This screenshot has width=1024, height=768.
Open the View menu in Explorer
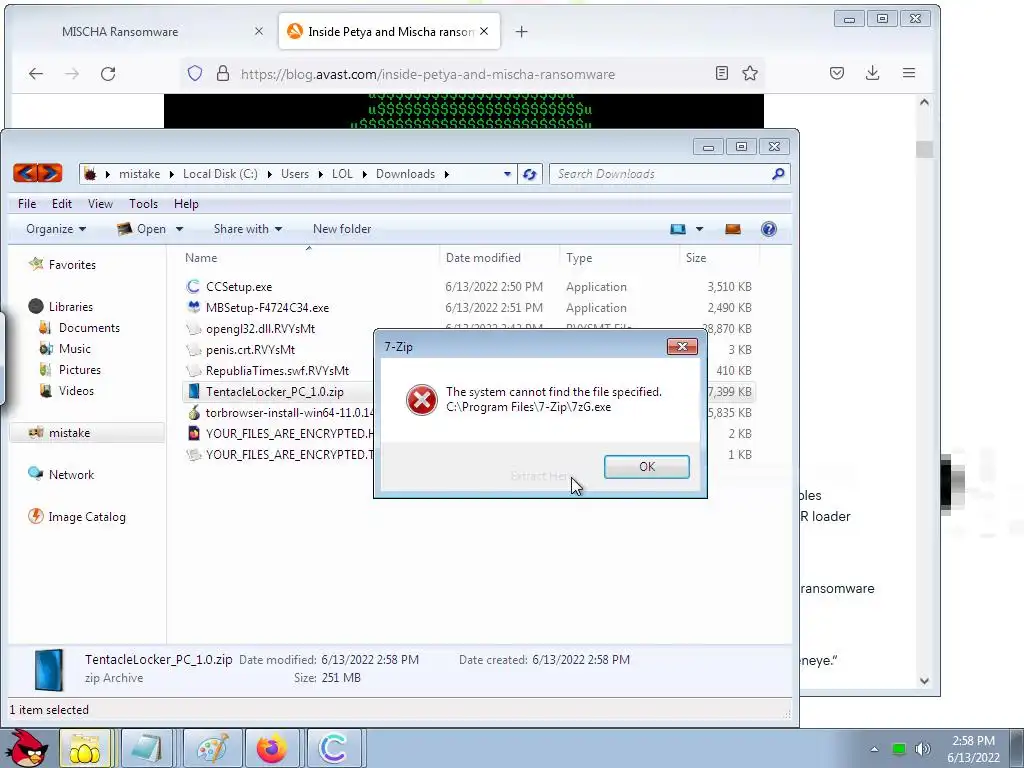click(x=100, y=204)
